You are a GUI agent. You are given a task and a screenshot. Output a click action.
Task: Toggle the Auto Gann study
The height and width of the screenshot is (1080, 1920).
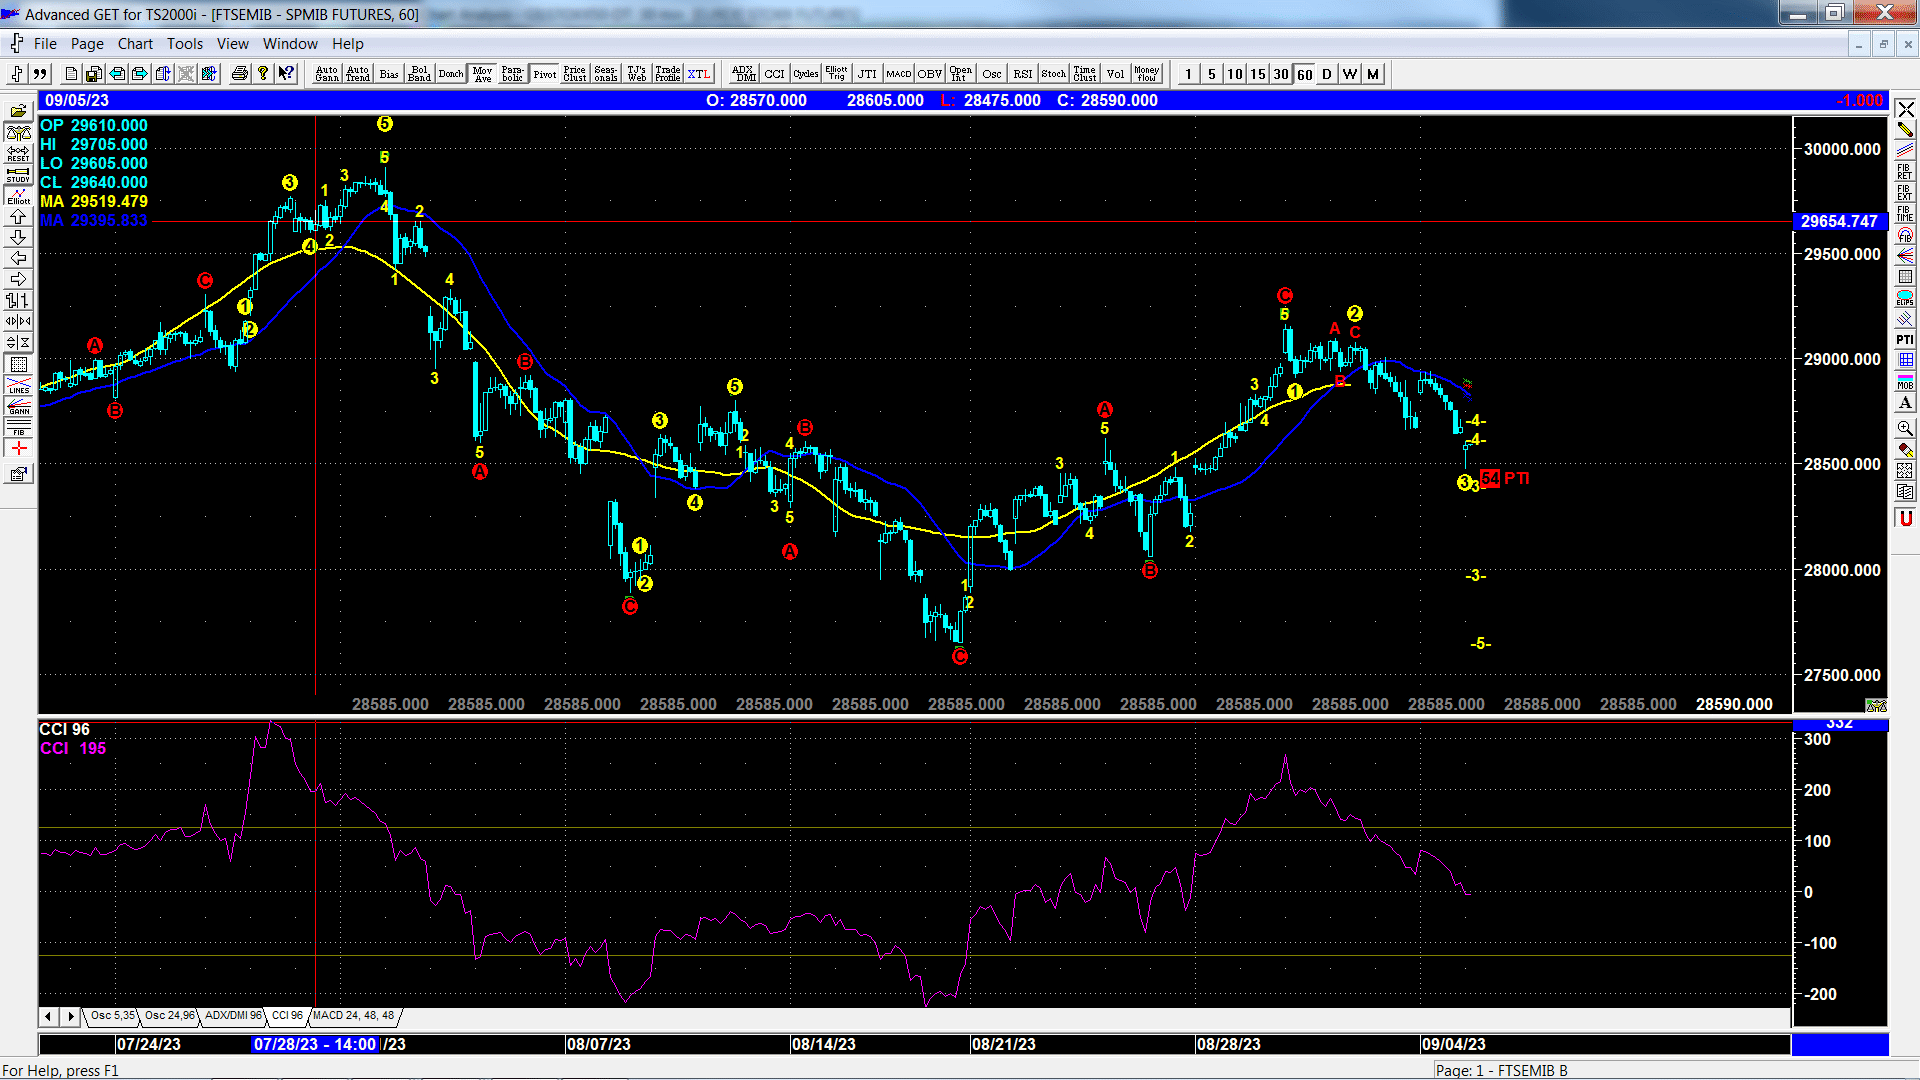pos(327,74)
